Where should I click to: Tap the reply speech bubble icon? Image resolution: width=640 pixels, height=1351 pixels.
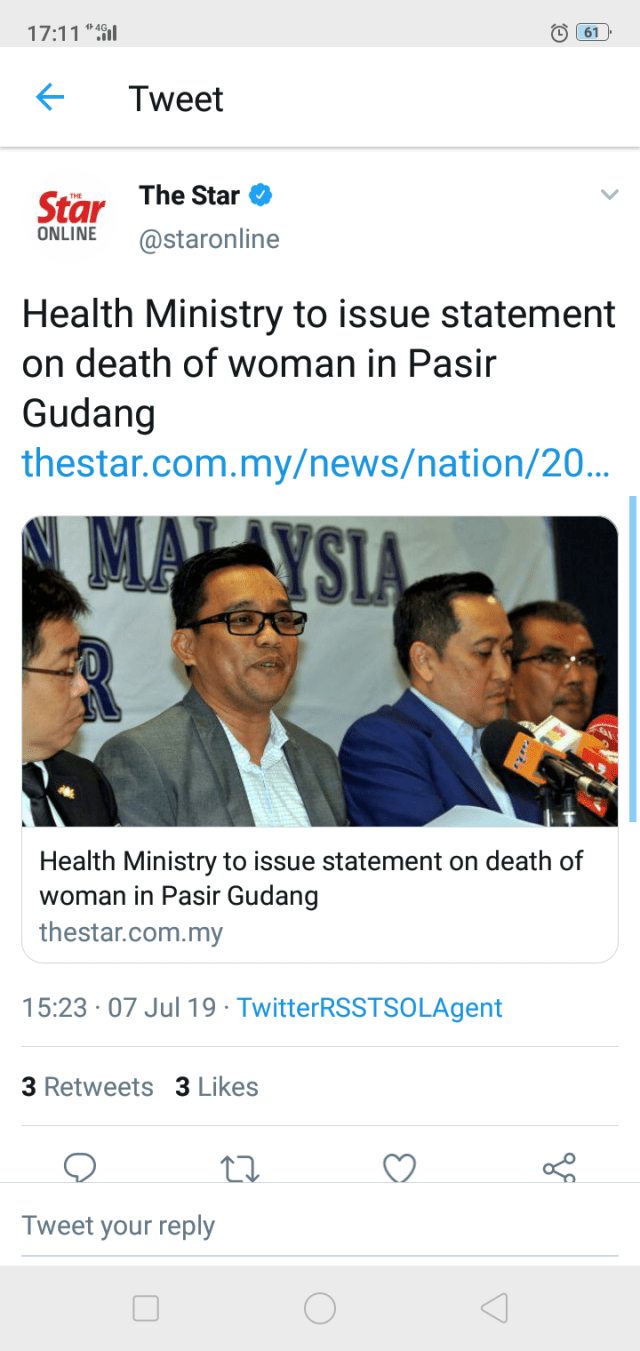pos(79,1167)
